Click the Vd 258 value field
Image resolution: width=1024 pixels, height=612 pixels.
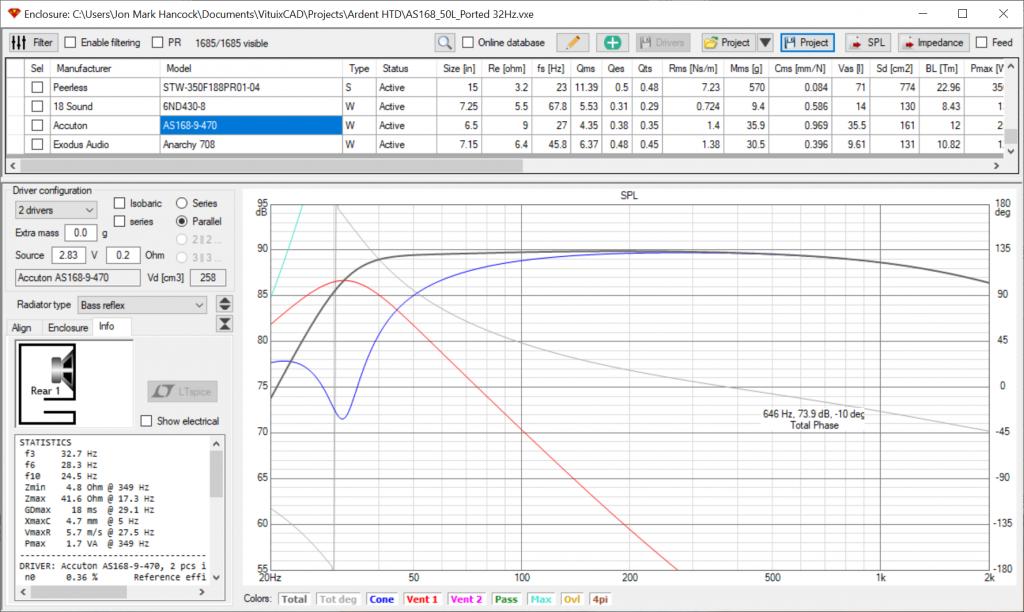pos(208,278)
